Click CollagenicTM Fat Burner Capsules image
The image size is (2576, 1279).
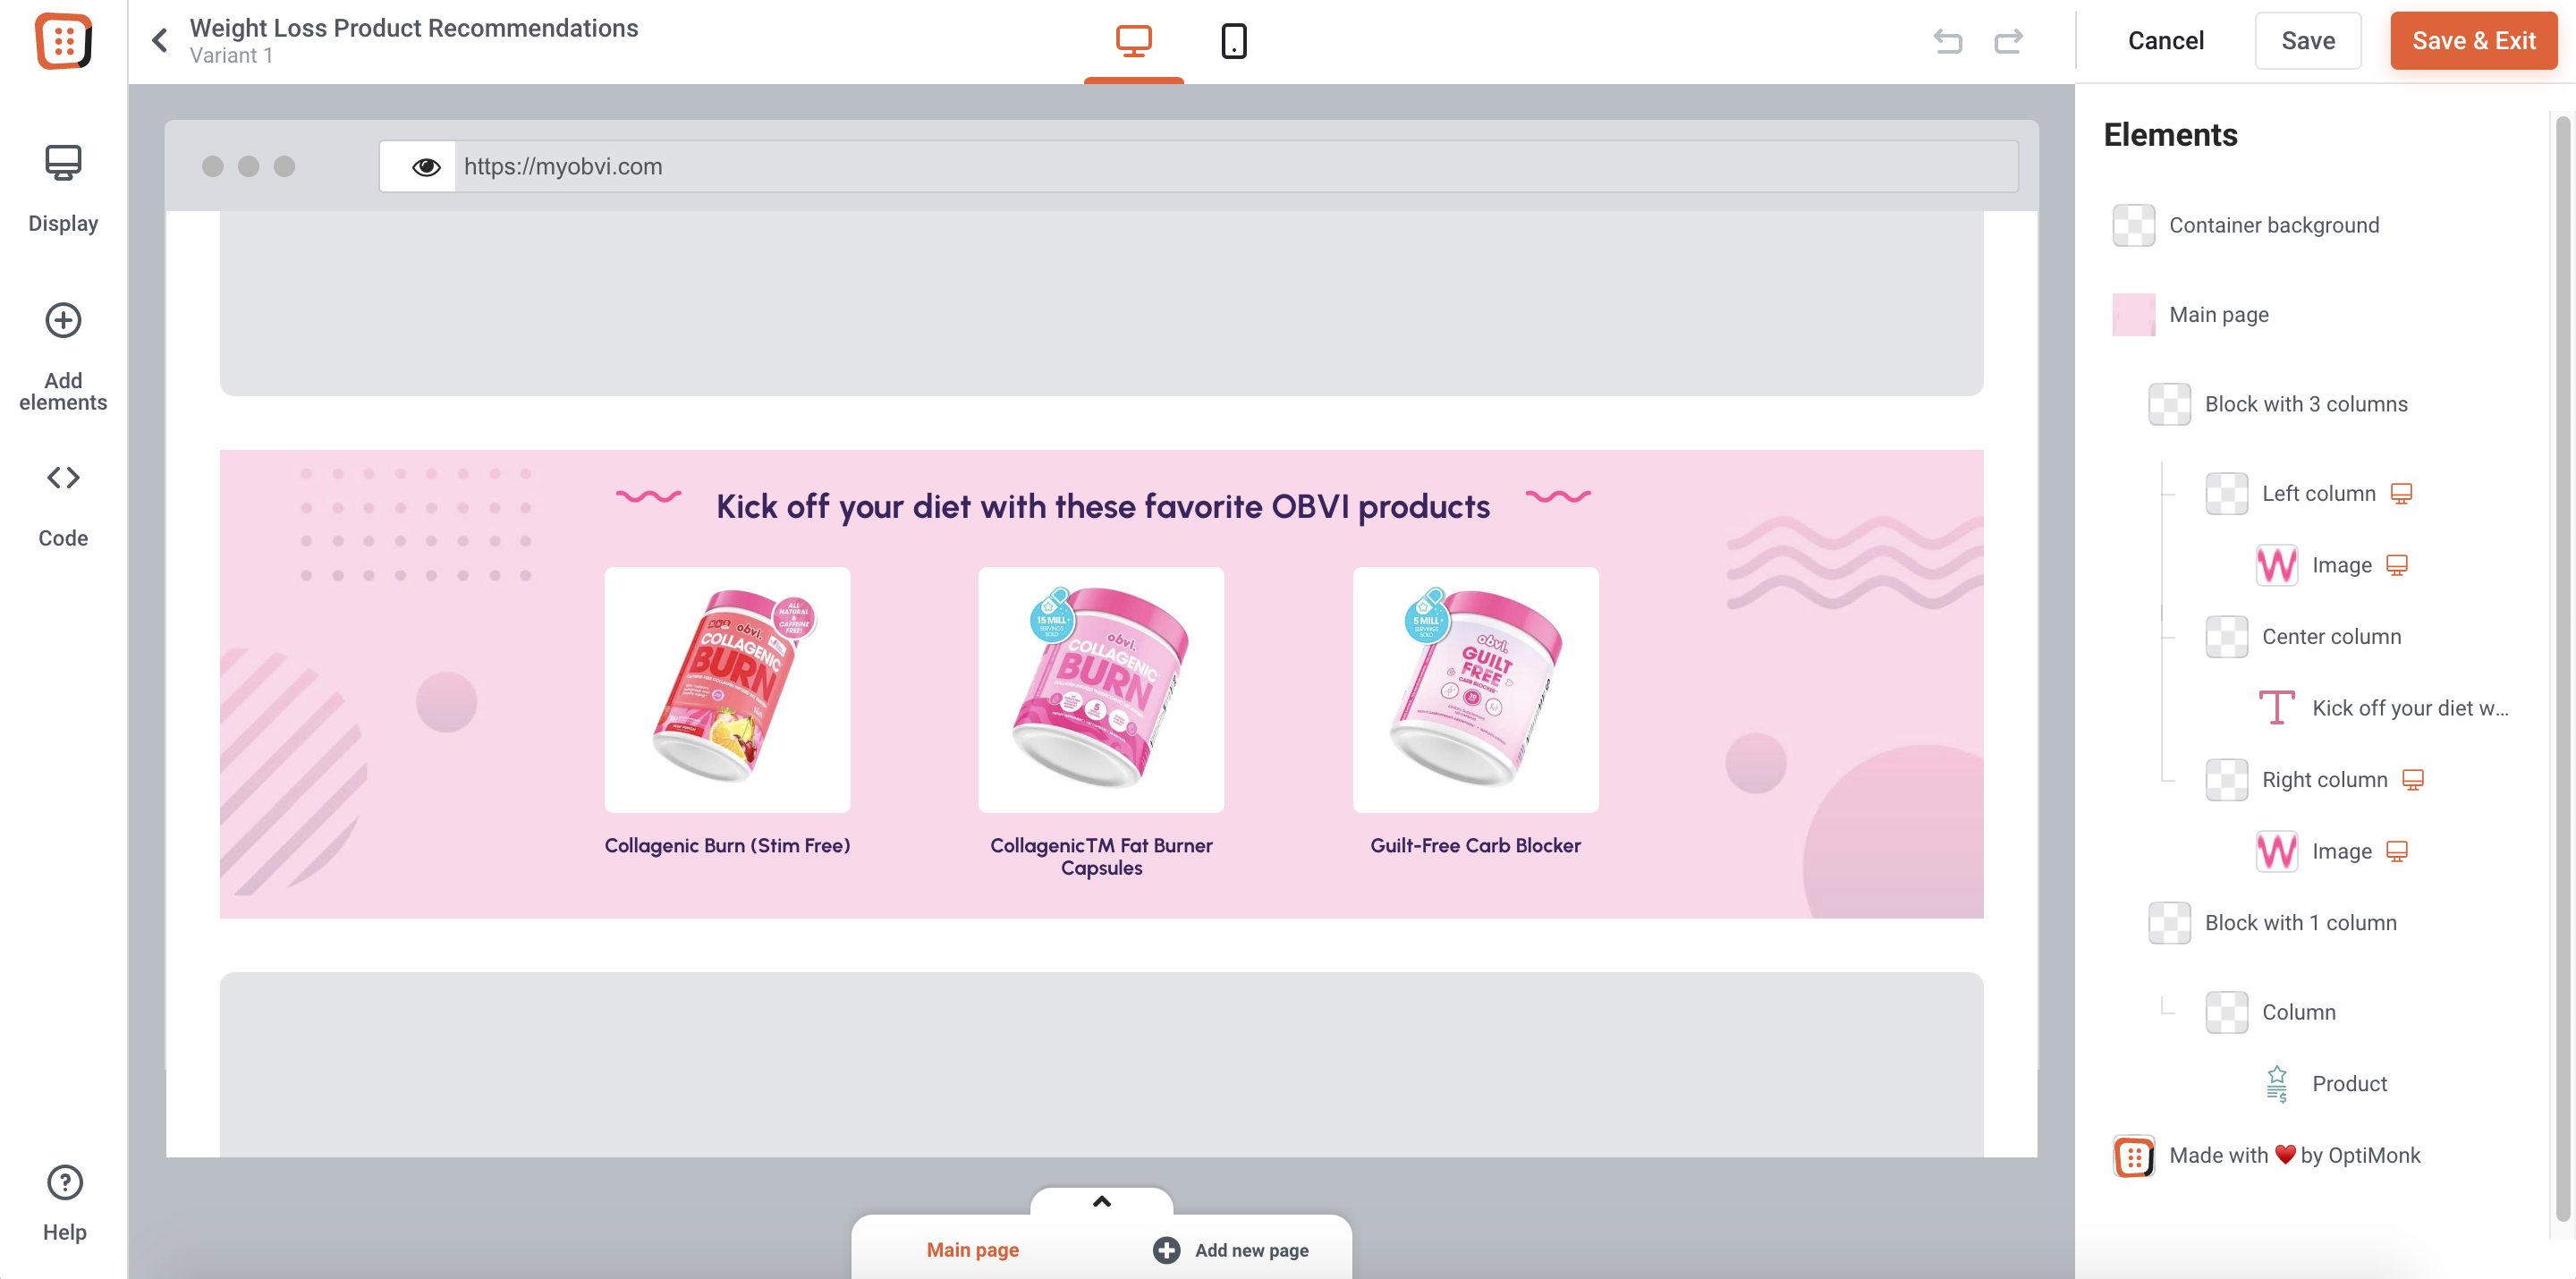tap(1101, 690)
